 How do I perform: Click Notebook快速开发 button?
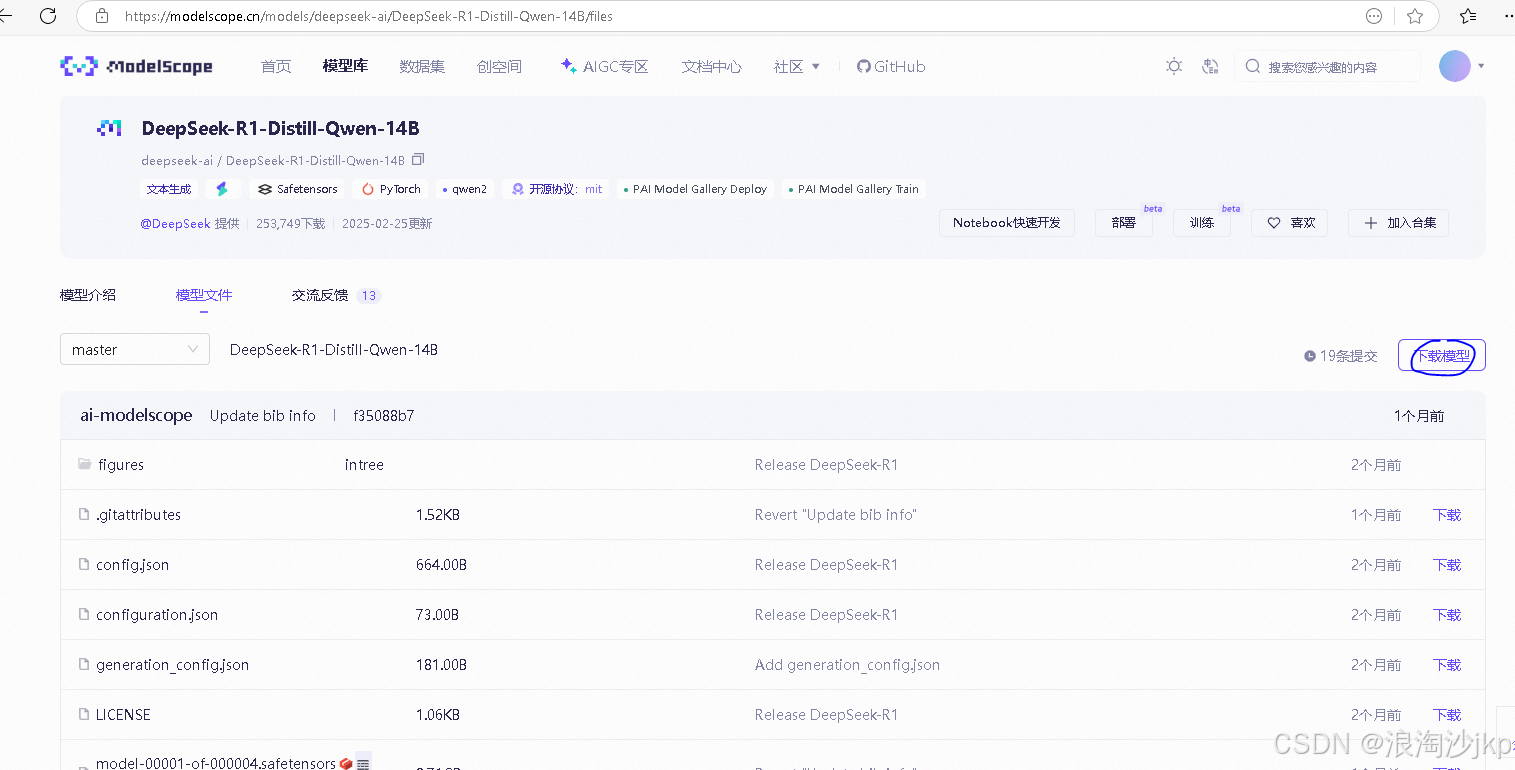coord(1007,223)
